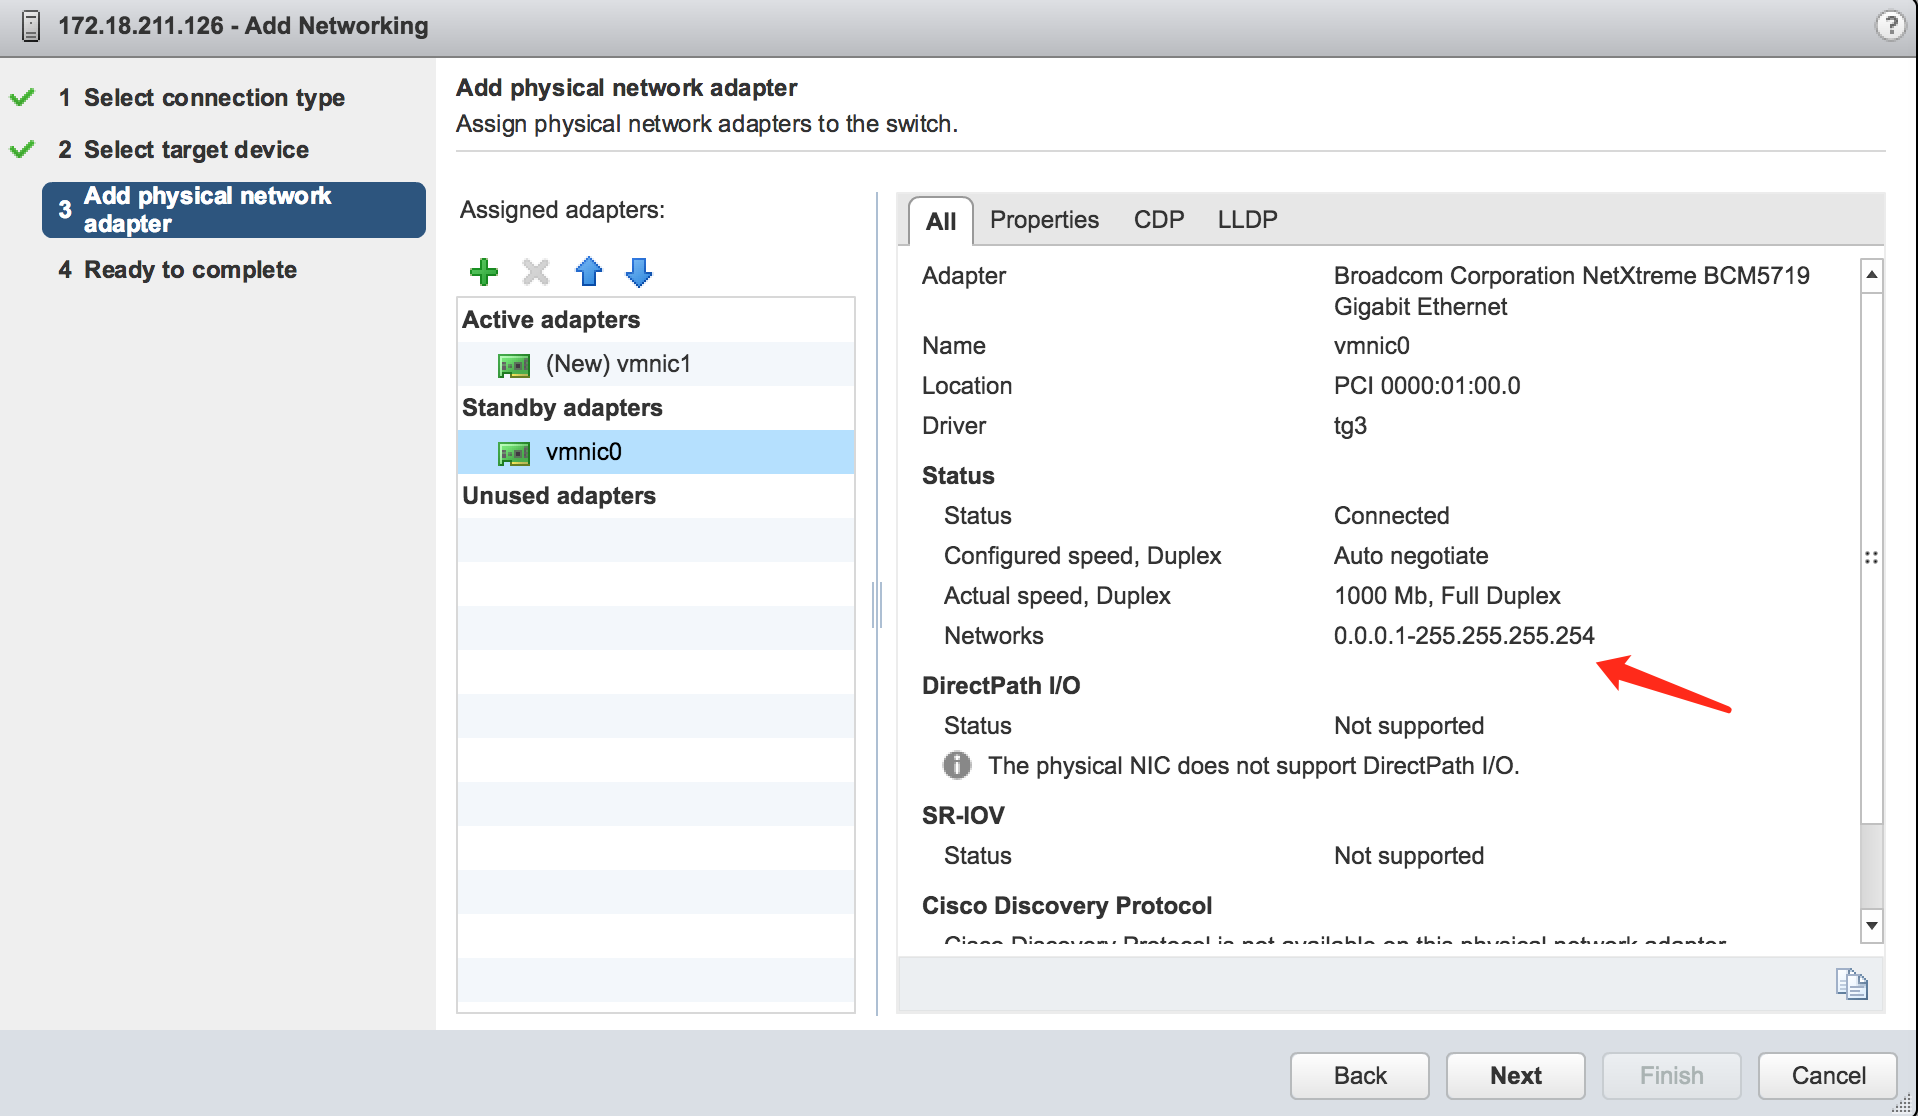Add a physical network adapter with the green plus
This screenshot has height=1116, width=1918.
pyautogui.click(x=483, y=271)
